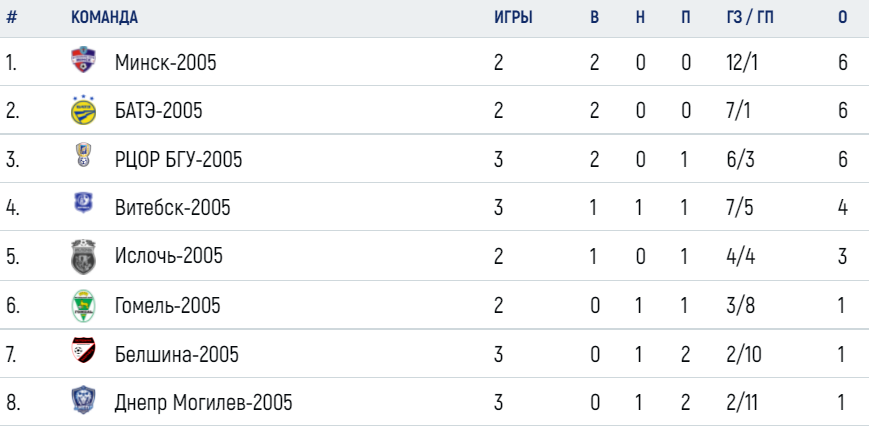Click the Витебск-2005 team name
Image resolution: width=869 pixels, height=427 pixels.
point(172,208)
